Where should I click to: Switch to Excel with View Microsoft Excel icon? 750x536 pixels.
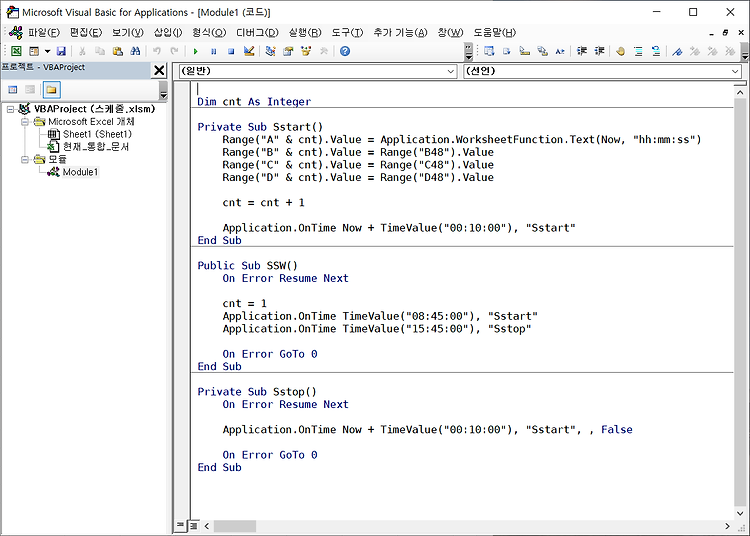[x=16, y=51]
